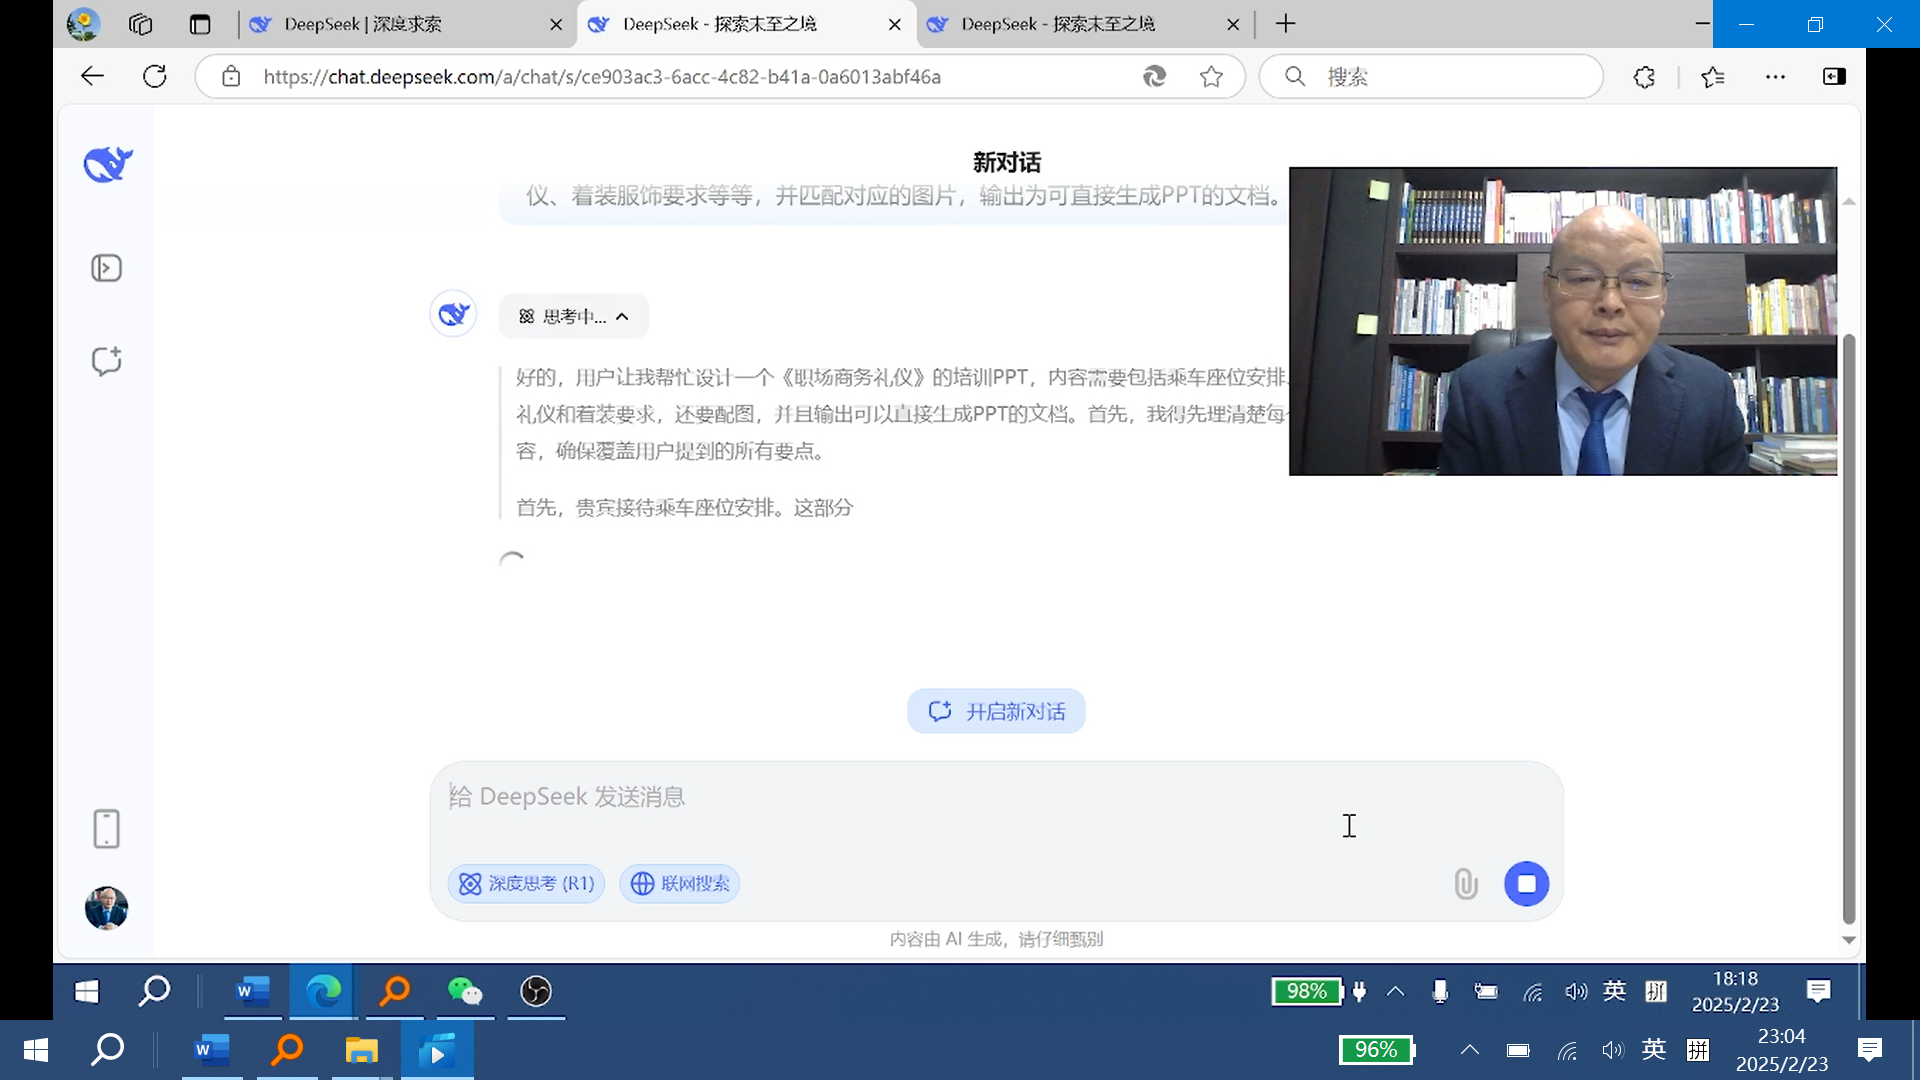This screenshot has width=1920, height=1080.
Task: Open the browser settings and more menu
Action: pyautogui.click(x=1775, y=77)
